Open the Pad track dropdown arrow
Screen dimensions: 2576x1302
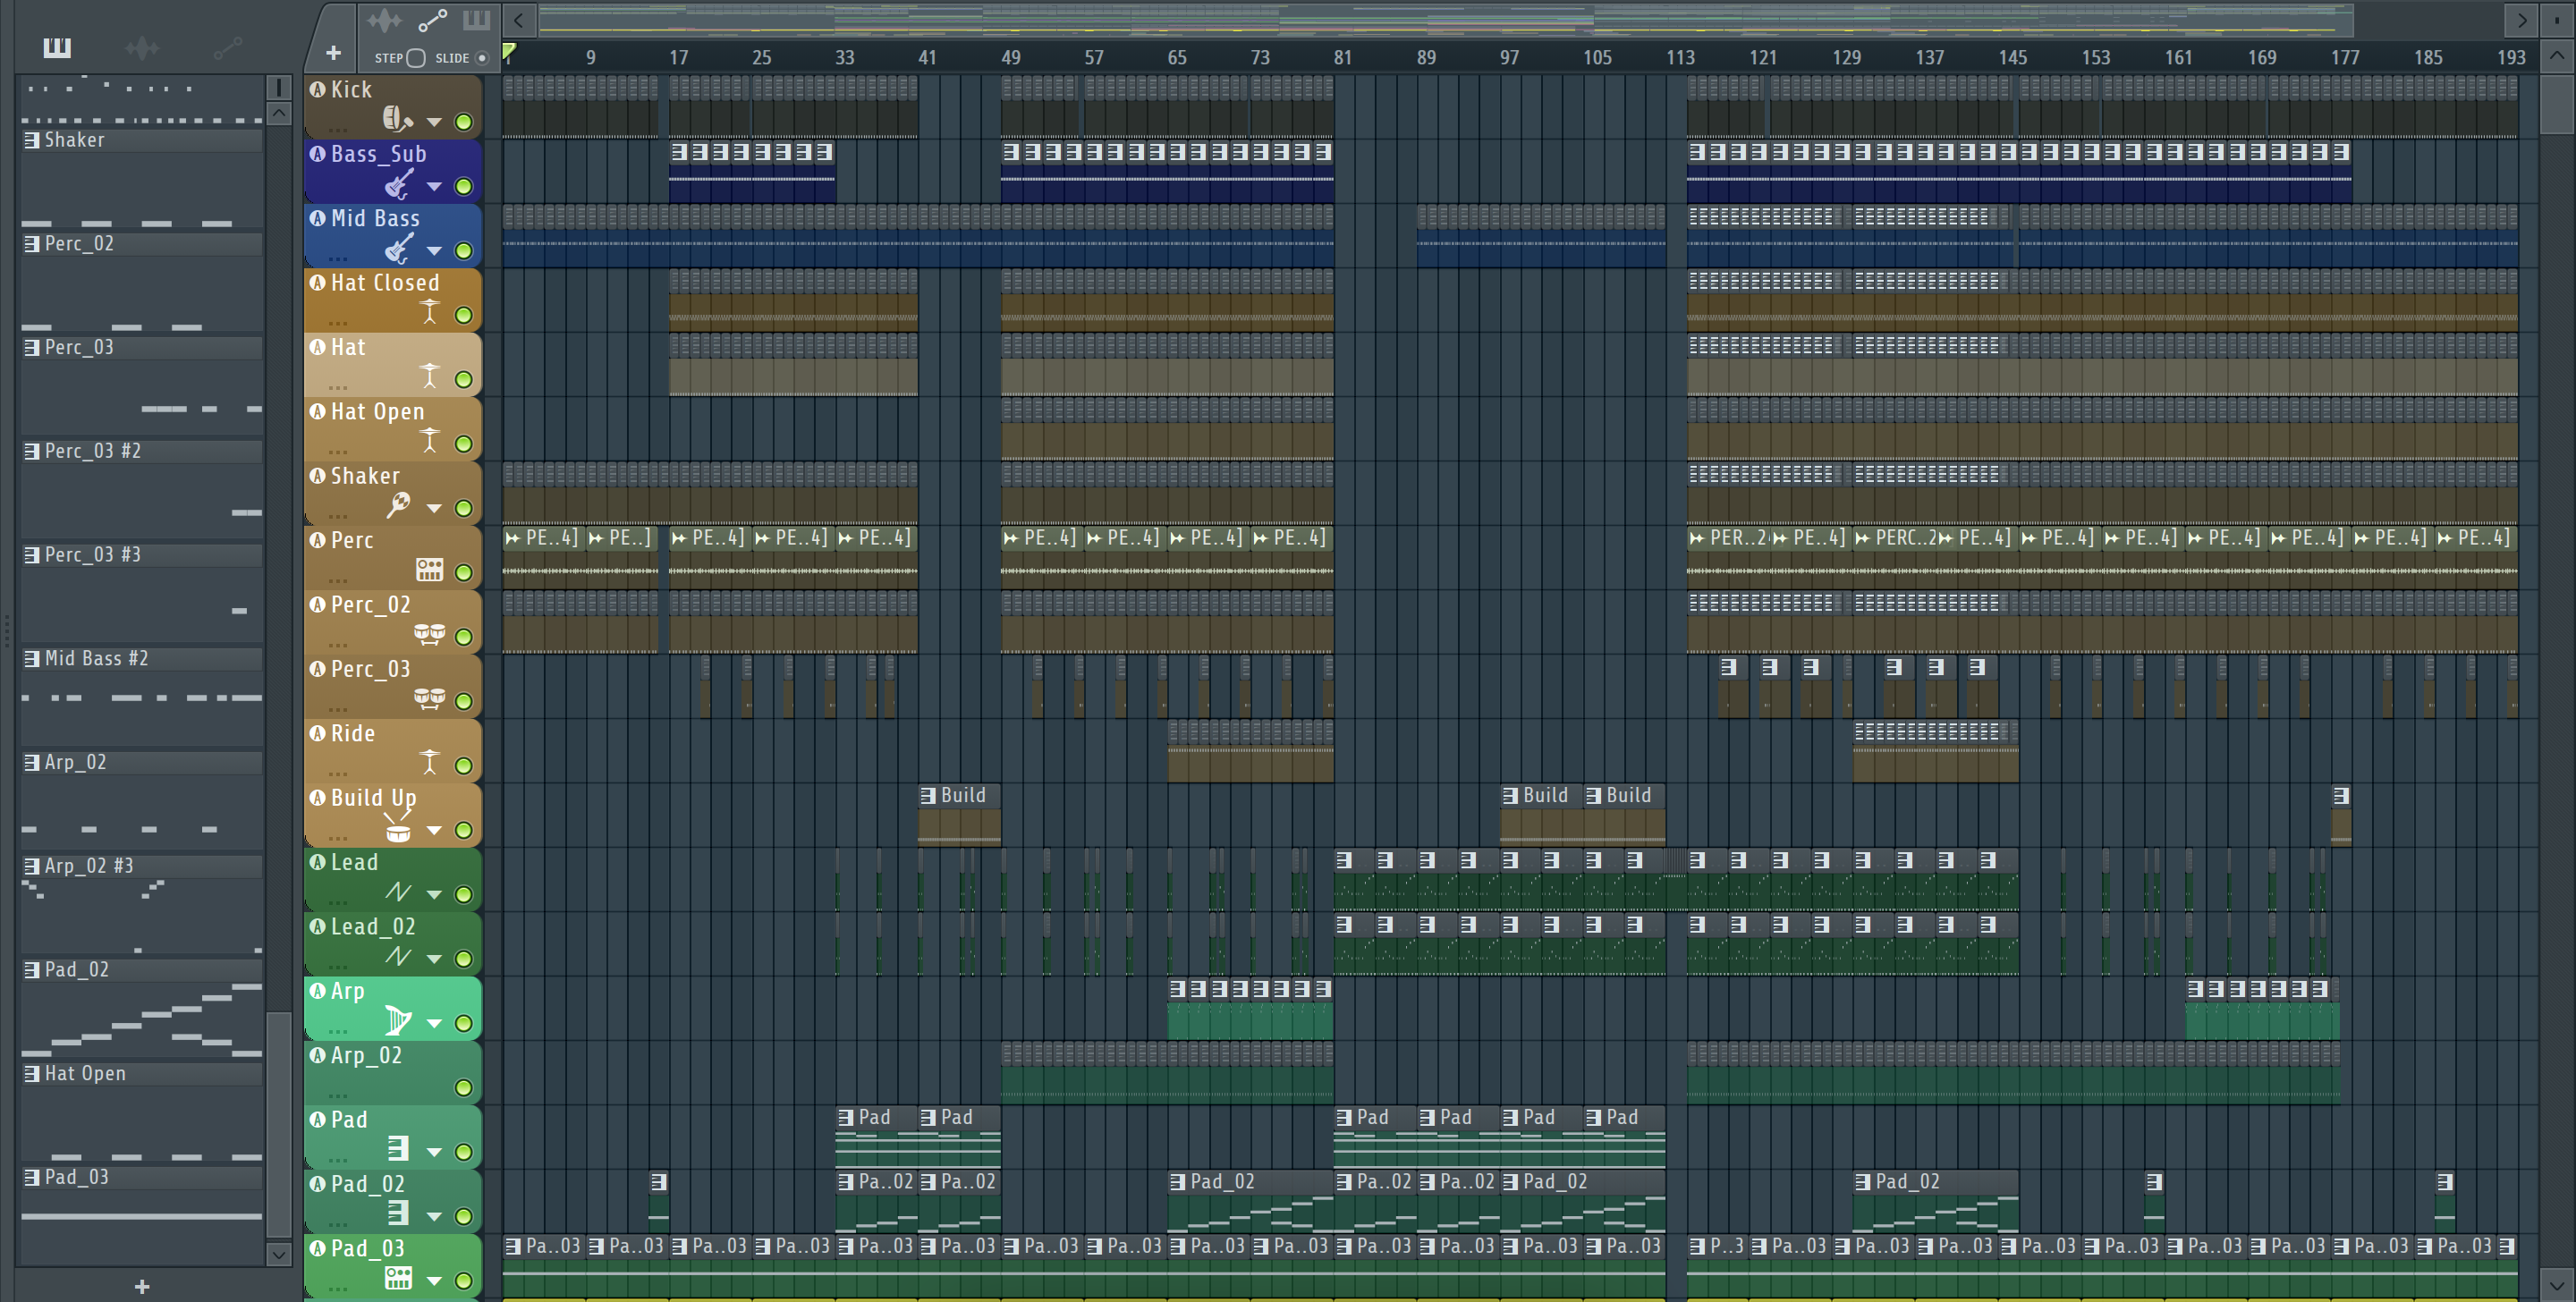[435, 1152]
